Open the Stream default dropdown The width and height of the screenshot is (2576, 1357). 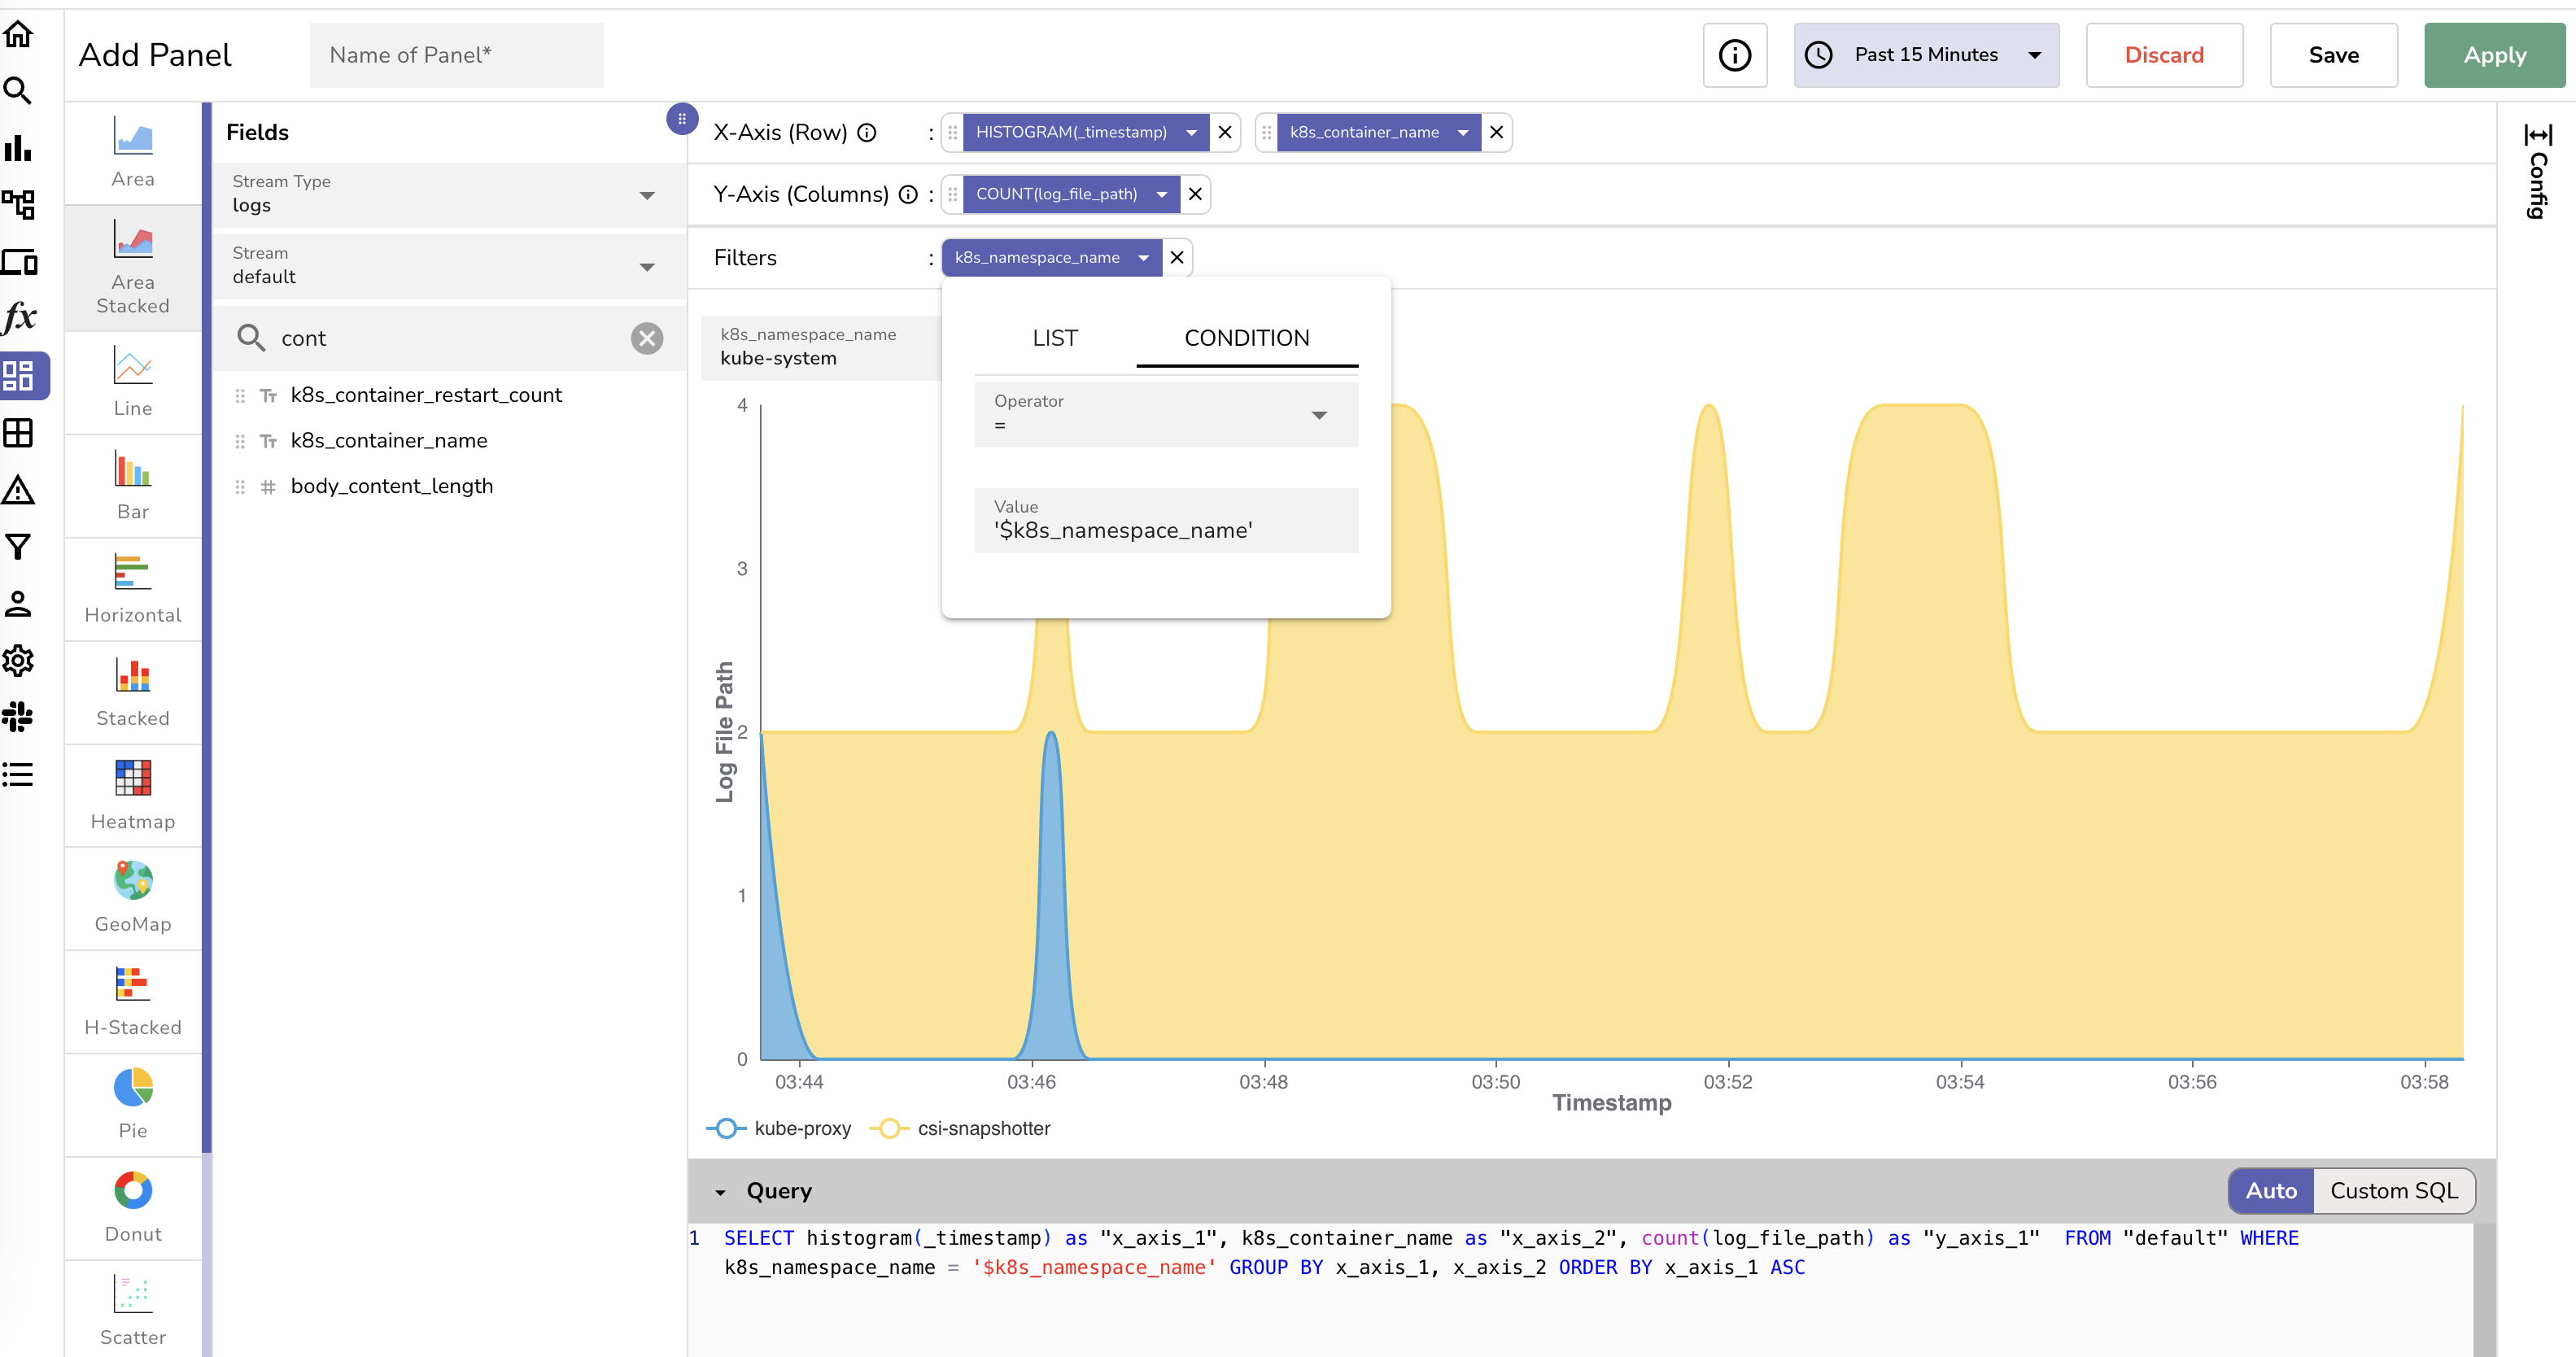(x=448, y=266)
